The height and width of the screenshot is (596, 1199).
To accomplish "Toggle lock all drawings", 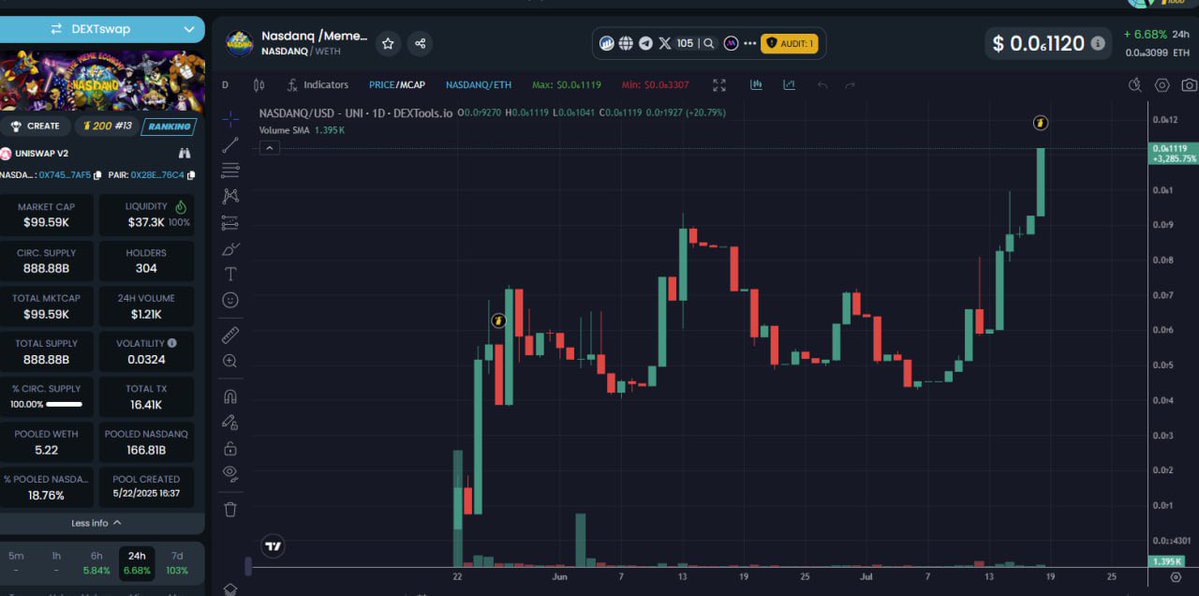I will click(230, 448).
